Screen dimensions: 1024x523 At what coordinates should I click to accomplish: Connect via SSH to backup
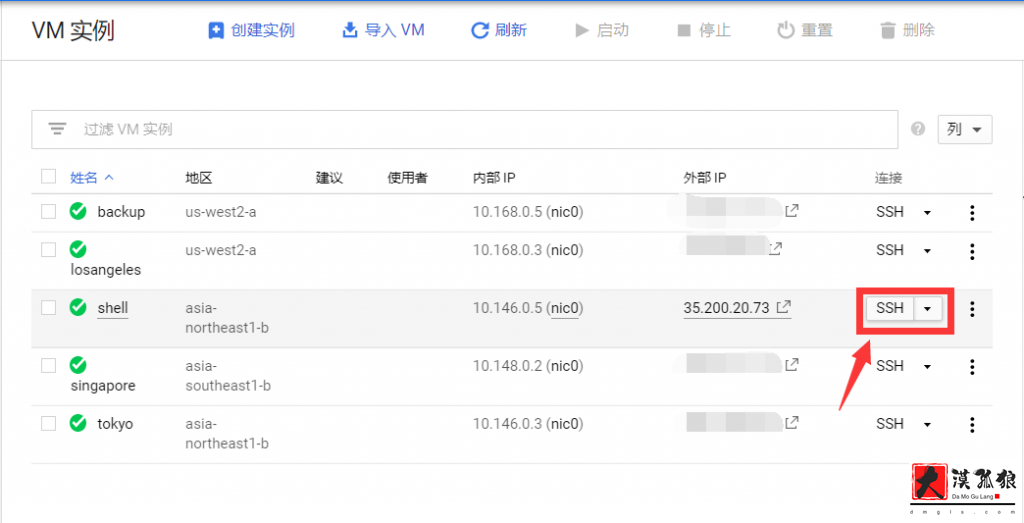[889, 212]
